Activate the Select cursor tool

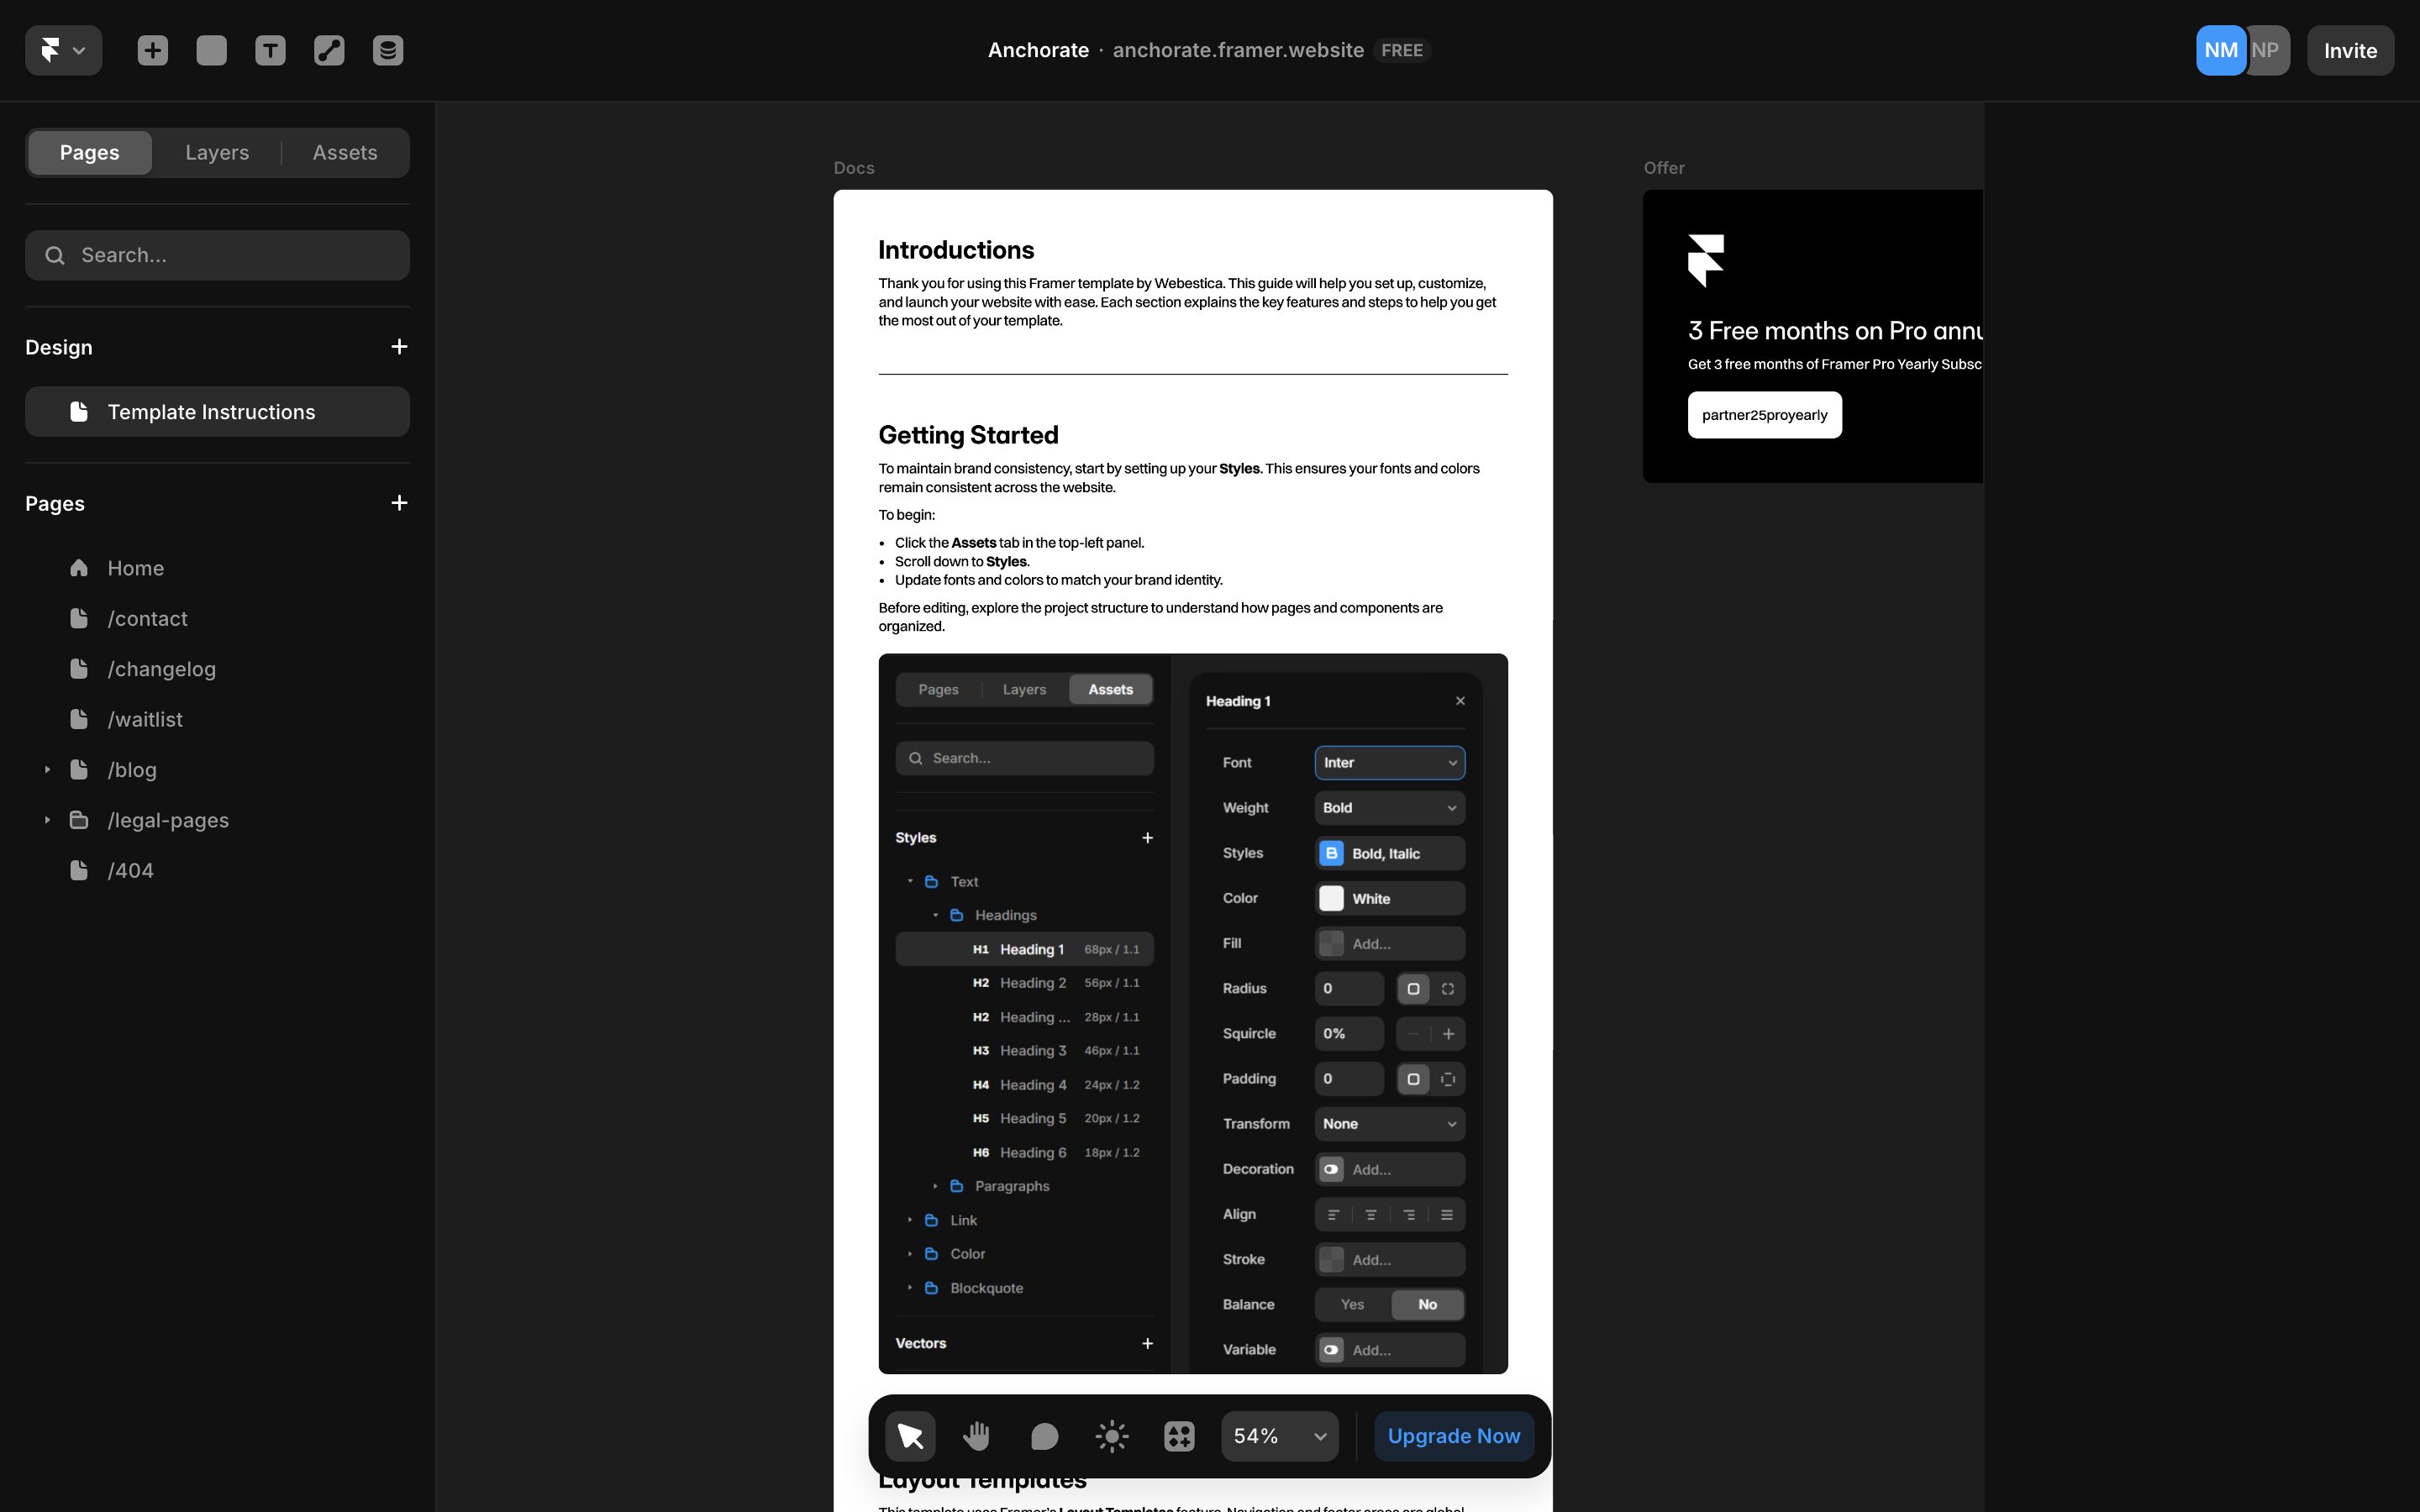910,1435
